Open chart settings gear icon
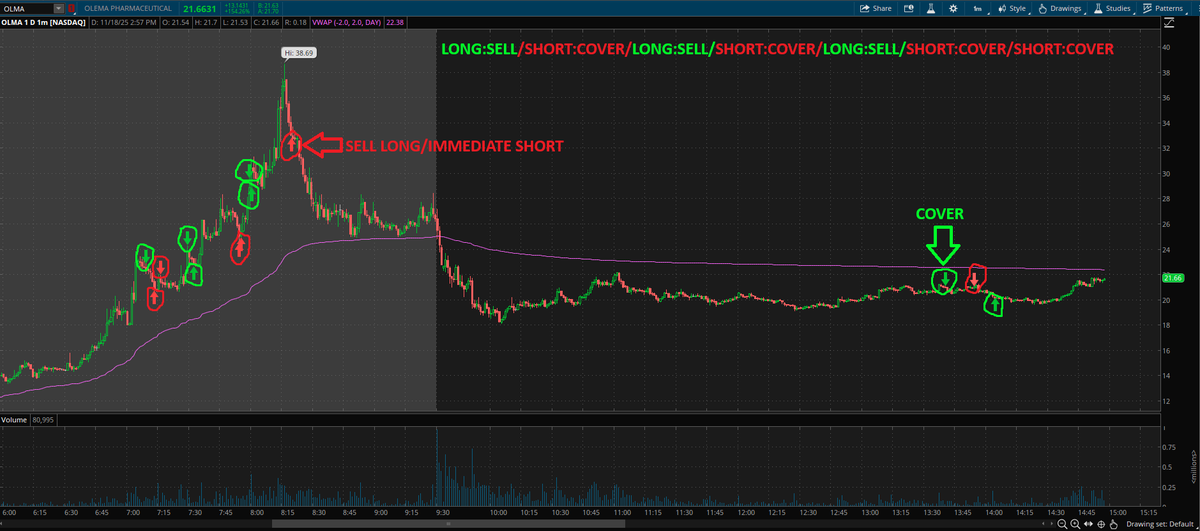The width and height of the screenshot is (1200, 531). point(953,8)
